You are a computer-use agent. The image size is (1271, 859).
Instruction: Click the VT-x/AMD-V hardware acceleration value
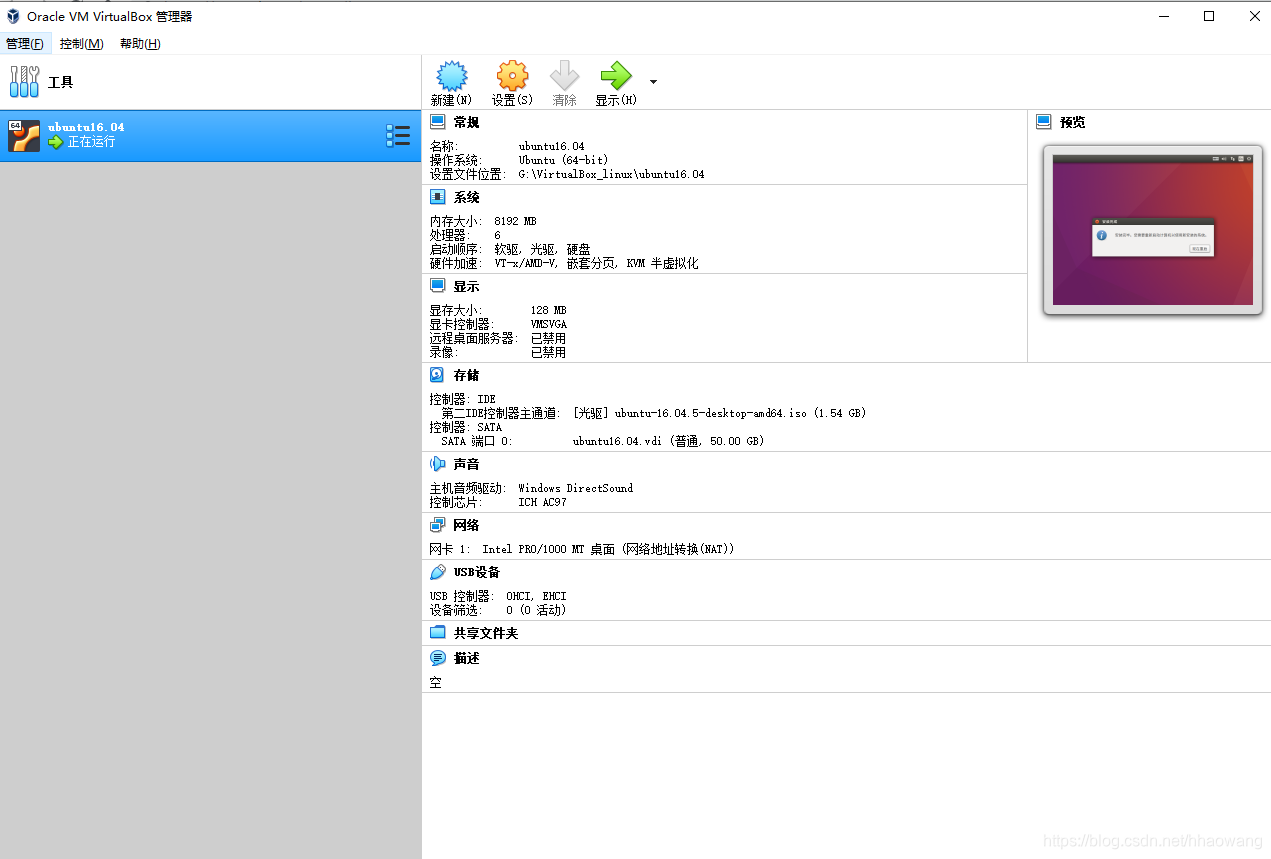[x=596, y=263]
